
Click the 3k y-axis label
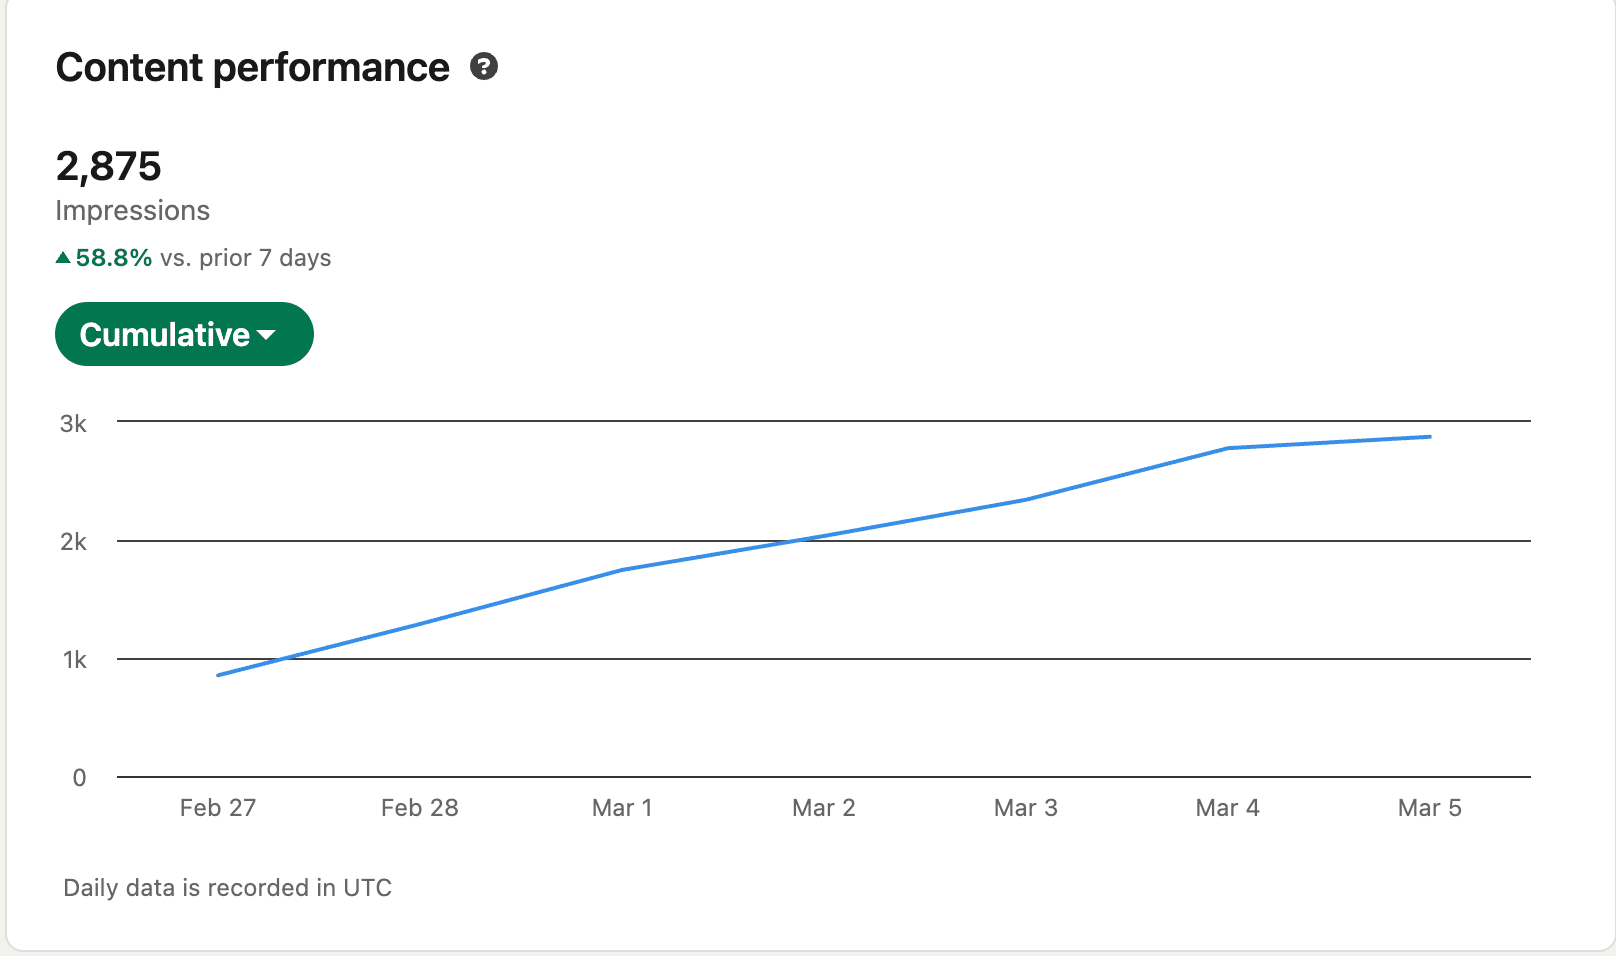tap(74, 424)
